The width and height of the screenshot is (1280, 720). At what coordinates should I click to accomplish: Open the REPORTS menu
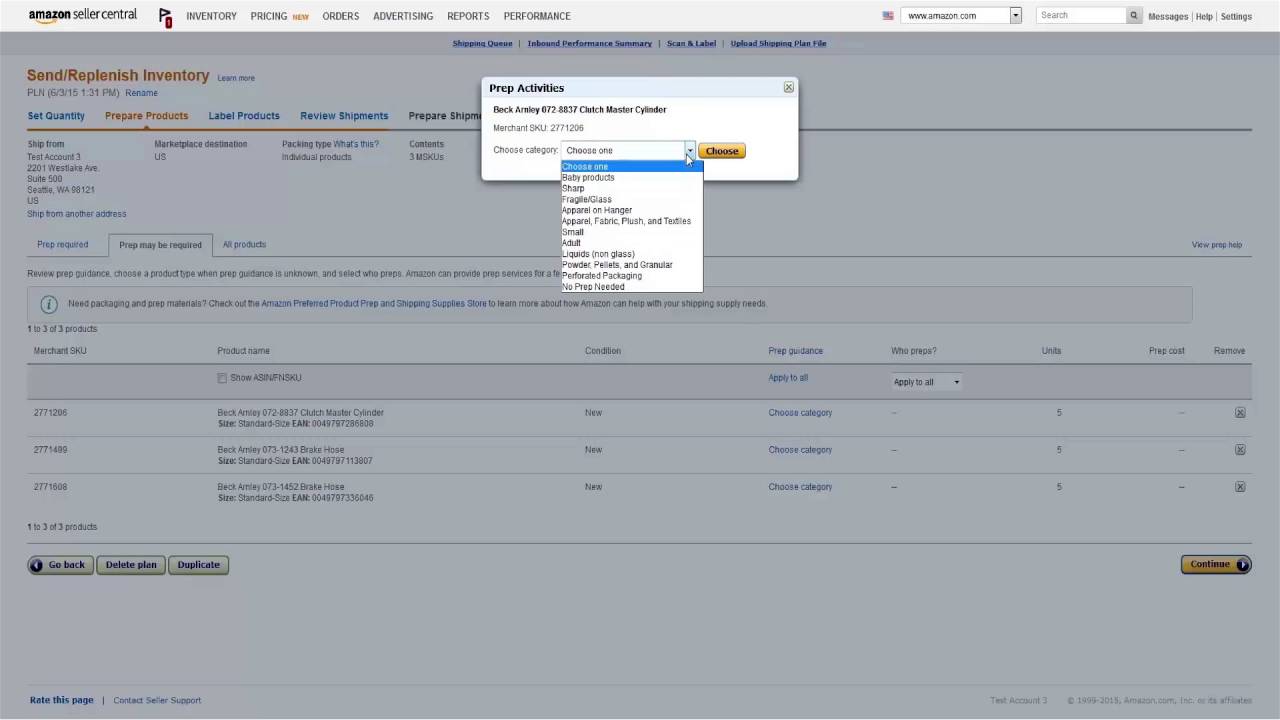coord(468,16)
